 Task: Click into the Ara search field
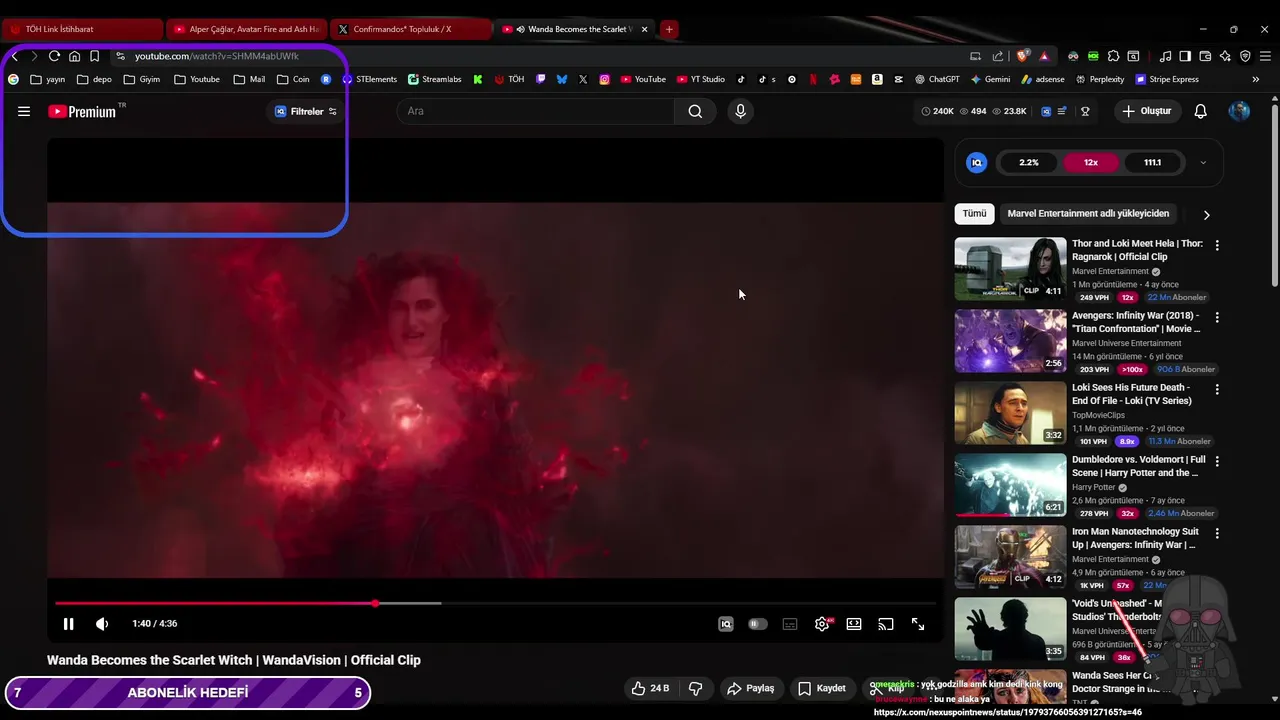(x=536, y=111)
